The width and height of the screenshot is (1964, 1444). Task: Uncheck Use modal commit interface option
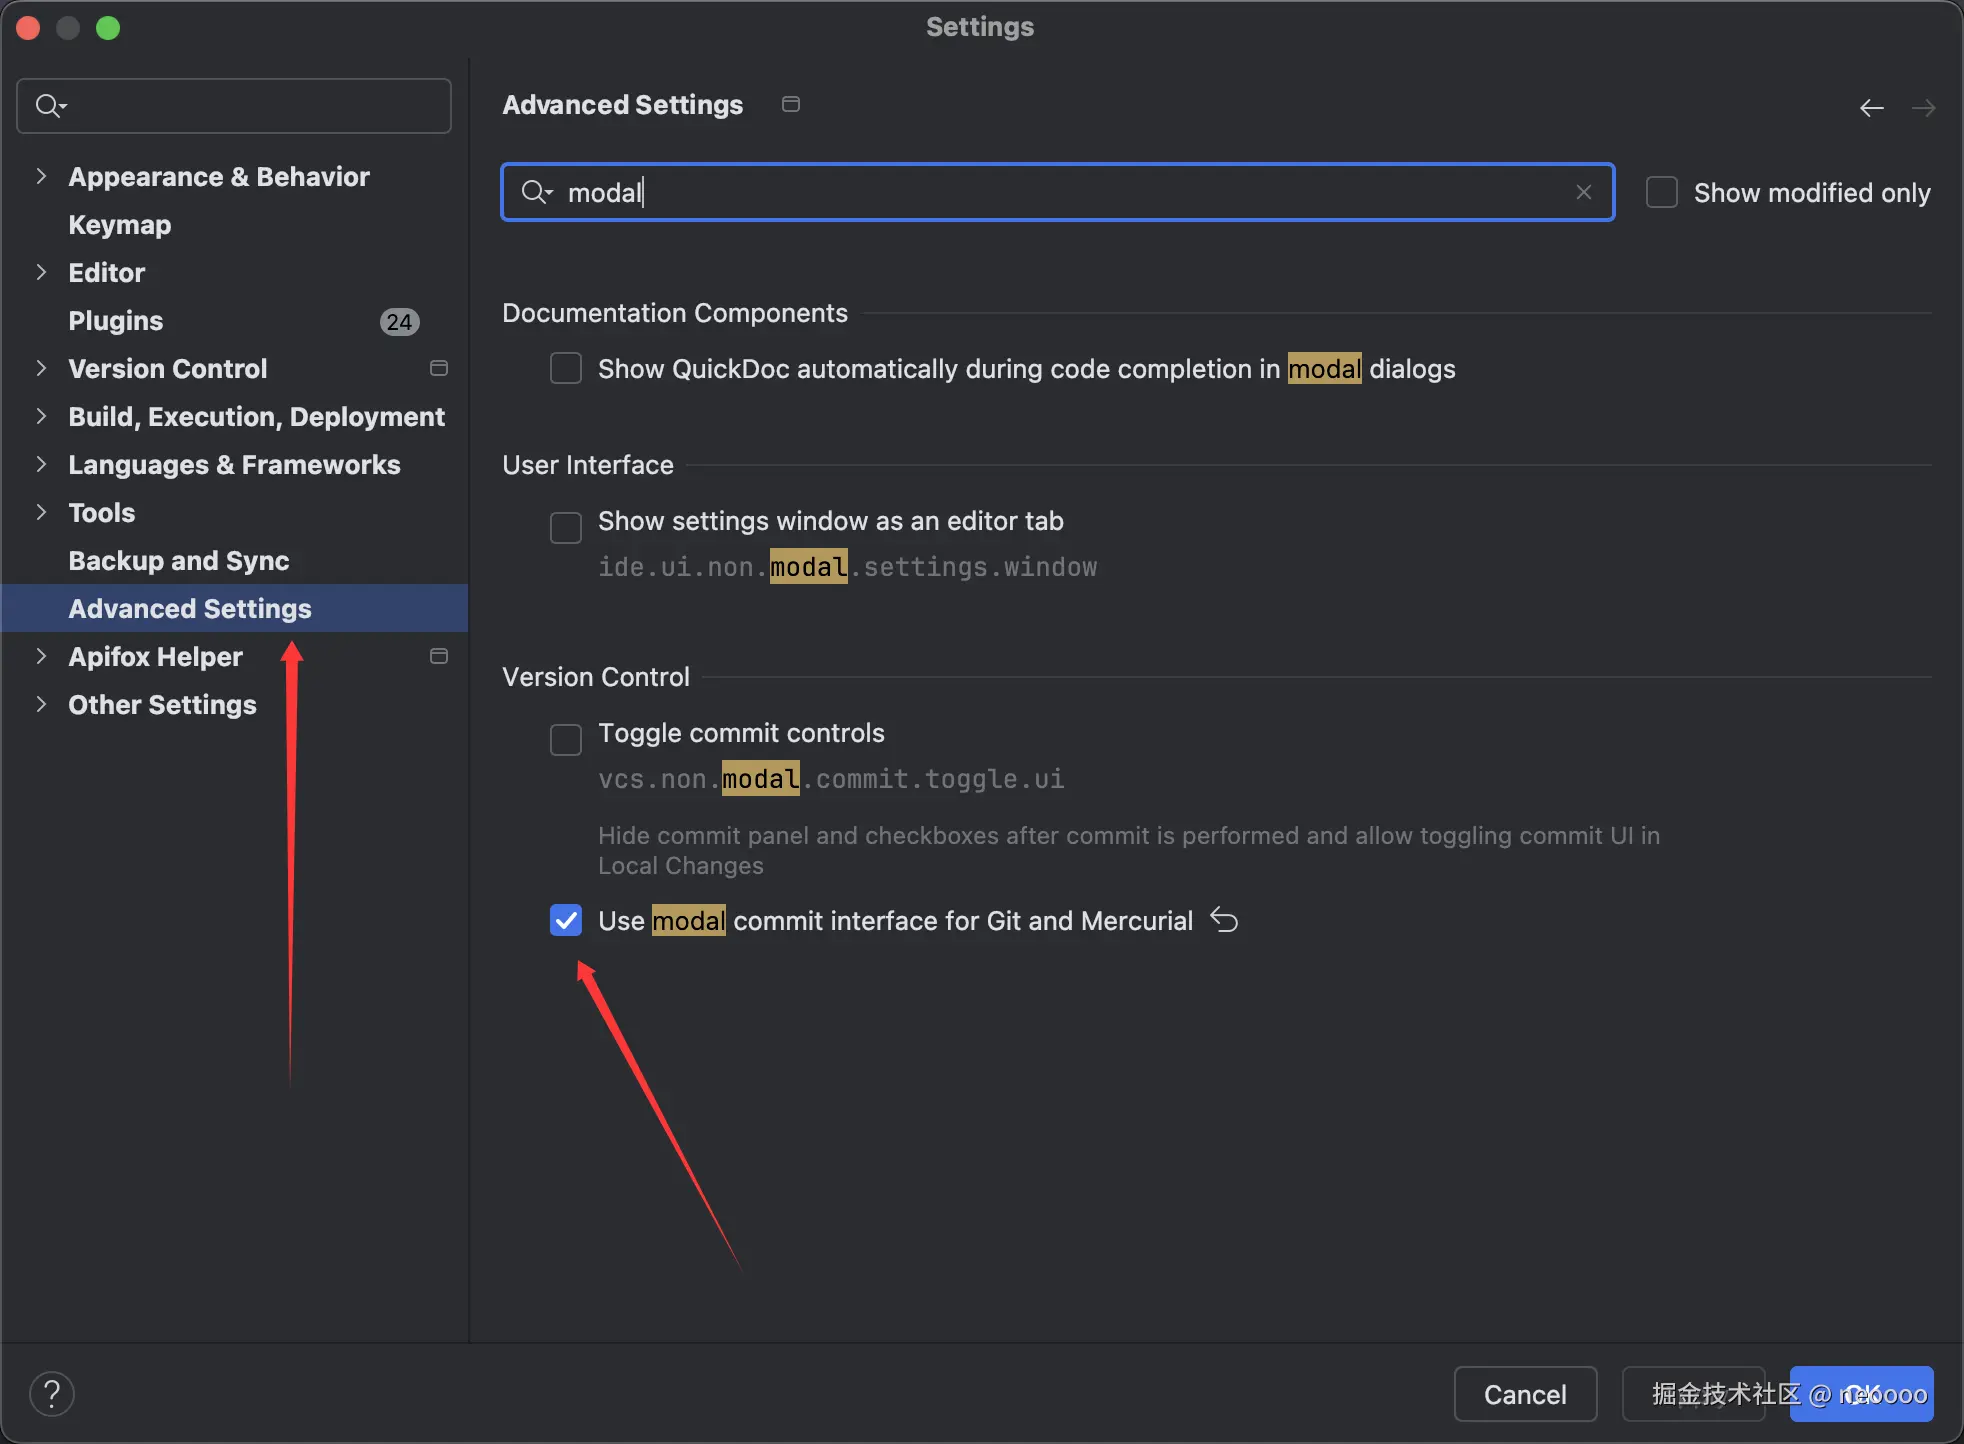566,920
